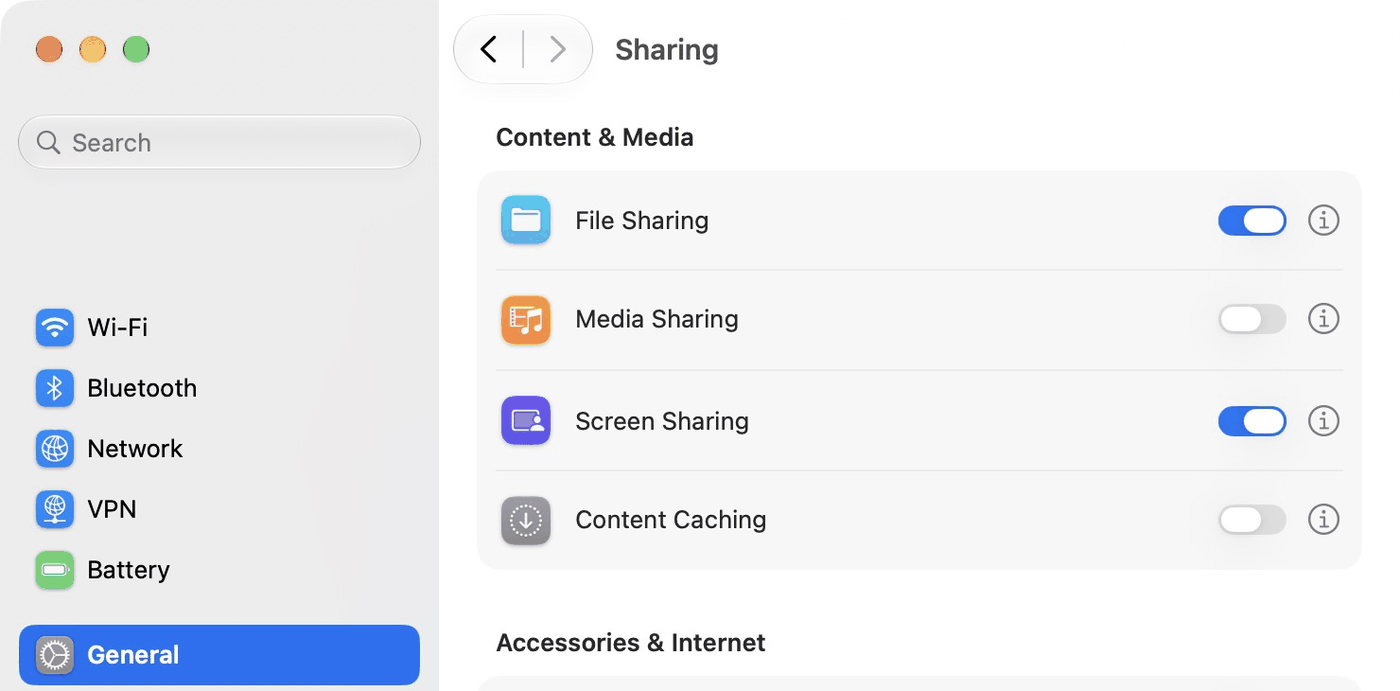Image resolution: width=1400 pixels, height=691 pixels.
Task: Click the File Sharing folder icon
Action: coord(526,220)
